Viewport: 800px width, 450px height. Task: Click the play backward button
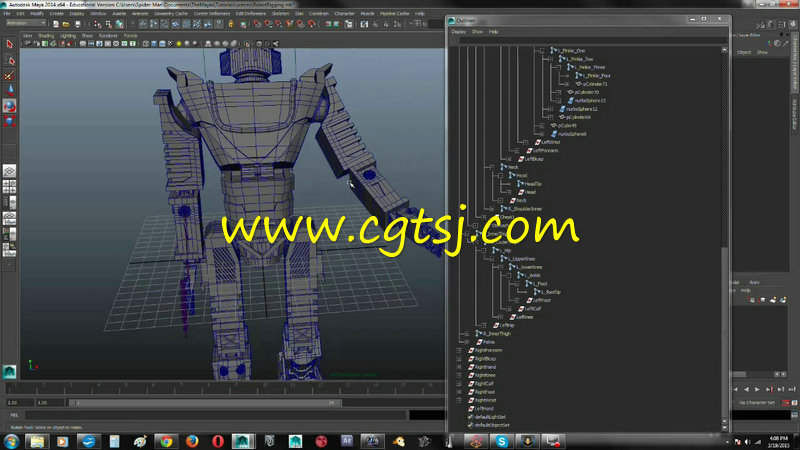pos(746,389)
